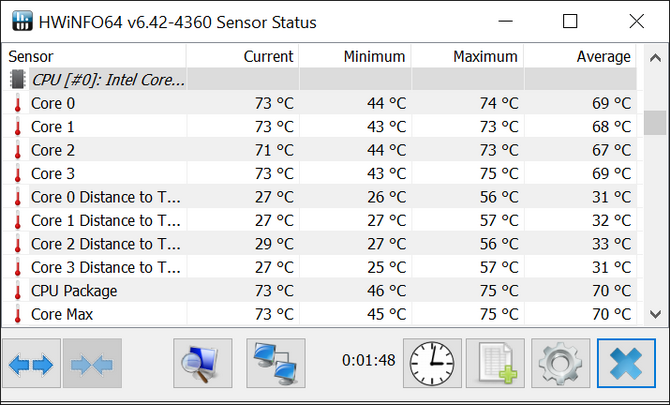Screen dimensions: 670x405
Task: Click Core 2 average value 67 °C
Action: (611, 150)
